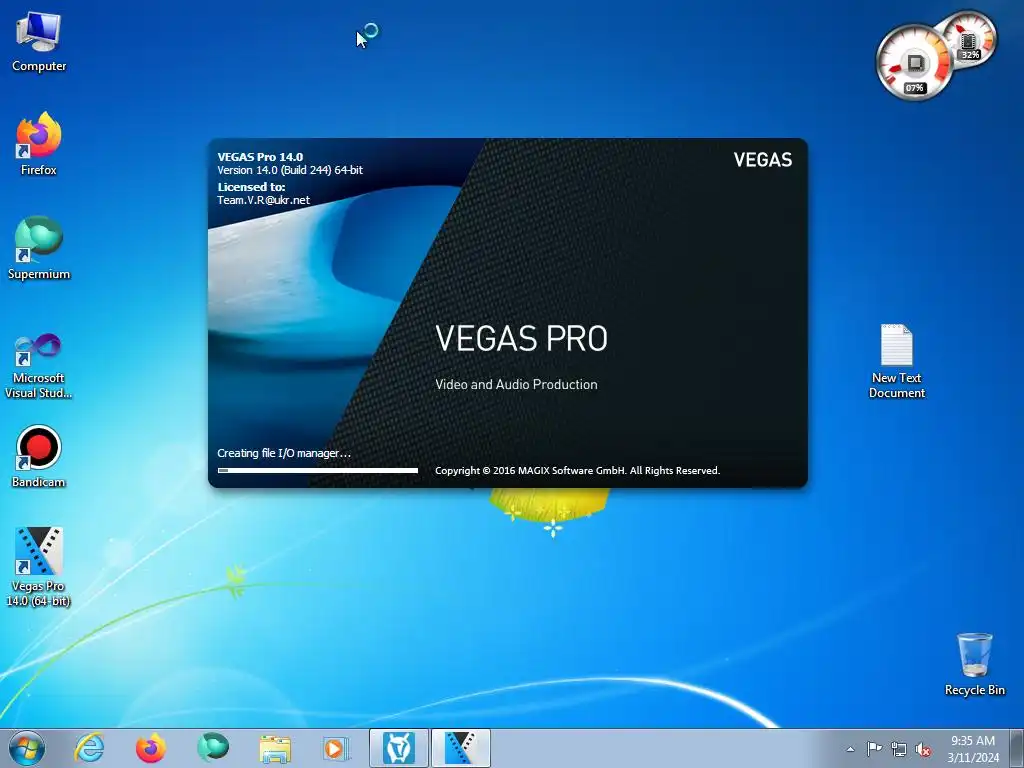Select the Recycle Bin icon
This screenshot has width=1024, height=768.
coord(974,664)
